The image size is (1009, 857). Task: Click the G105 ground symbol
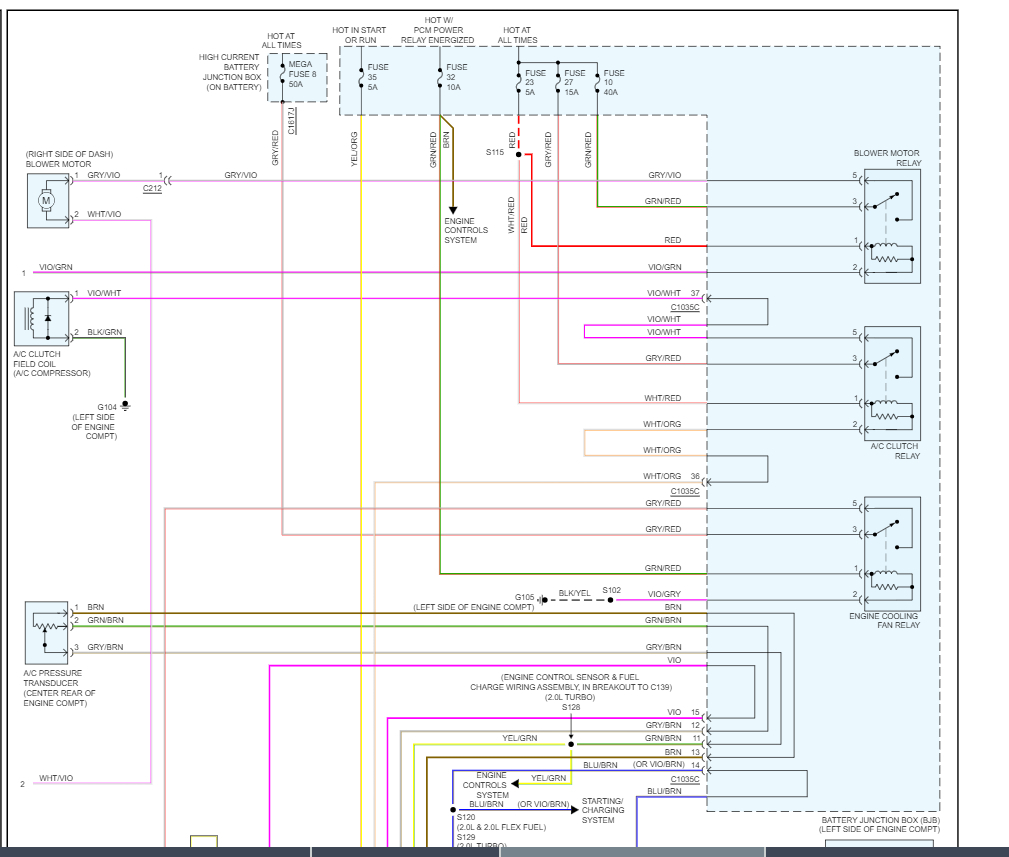point(542,600)
